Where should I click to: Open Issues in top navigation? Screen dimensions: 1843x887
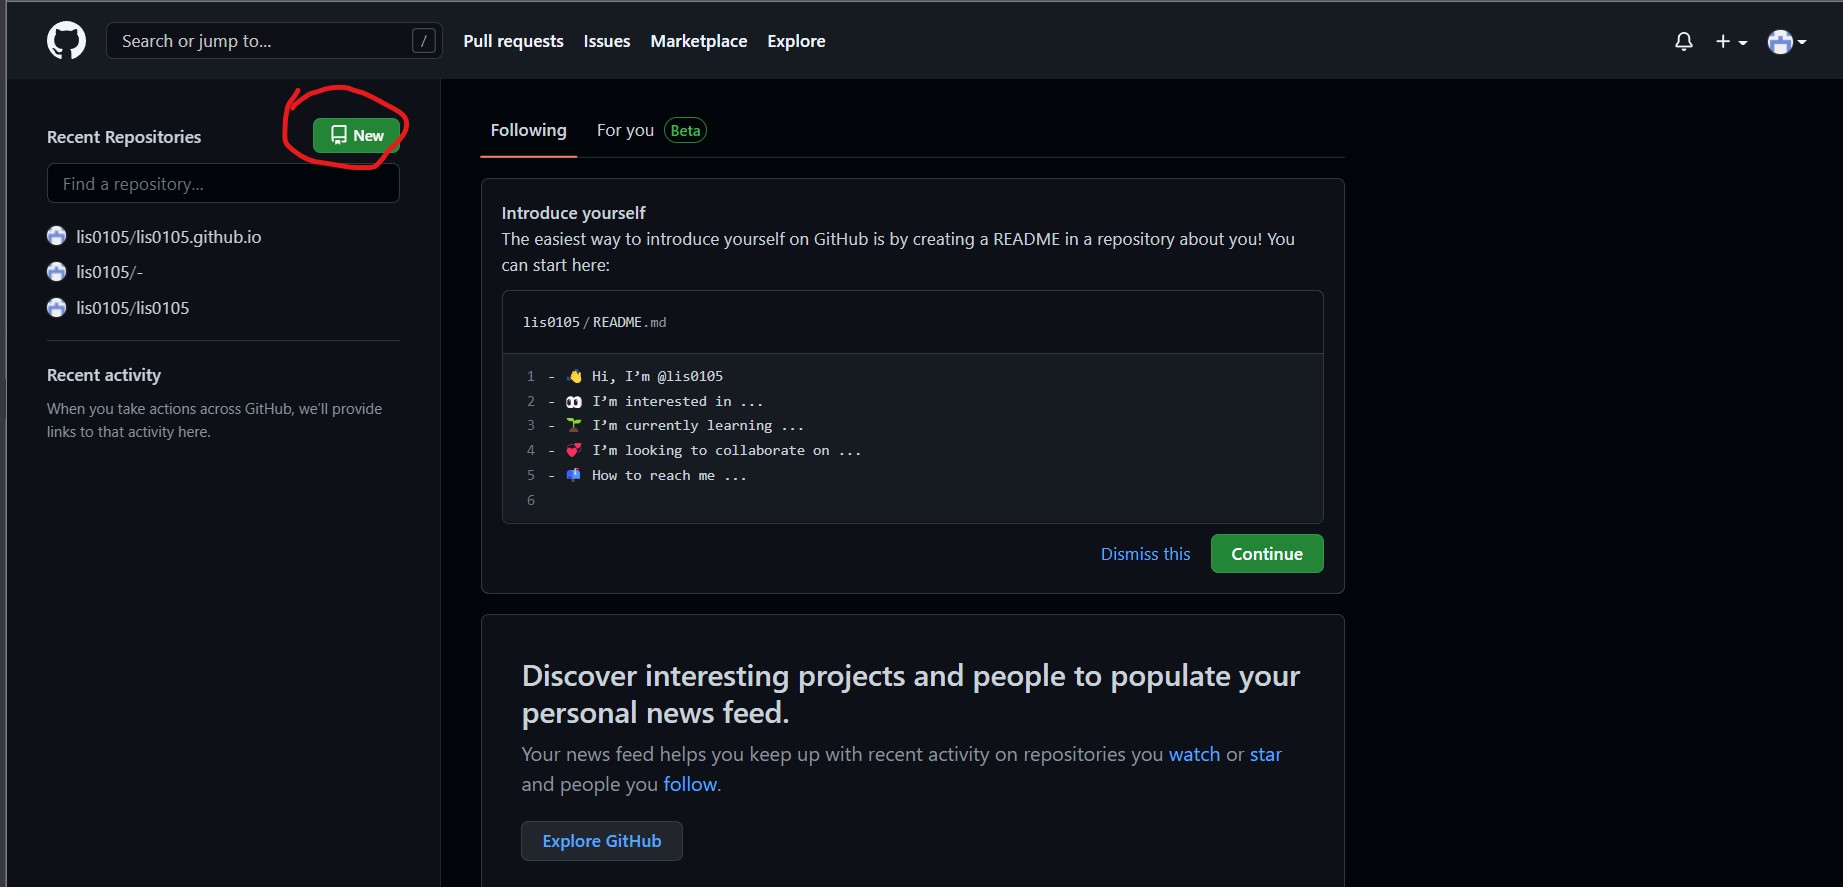pyautogui.click(x=607, y=41)
